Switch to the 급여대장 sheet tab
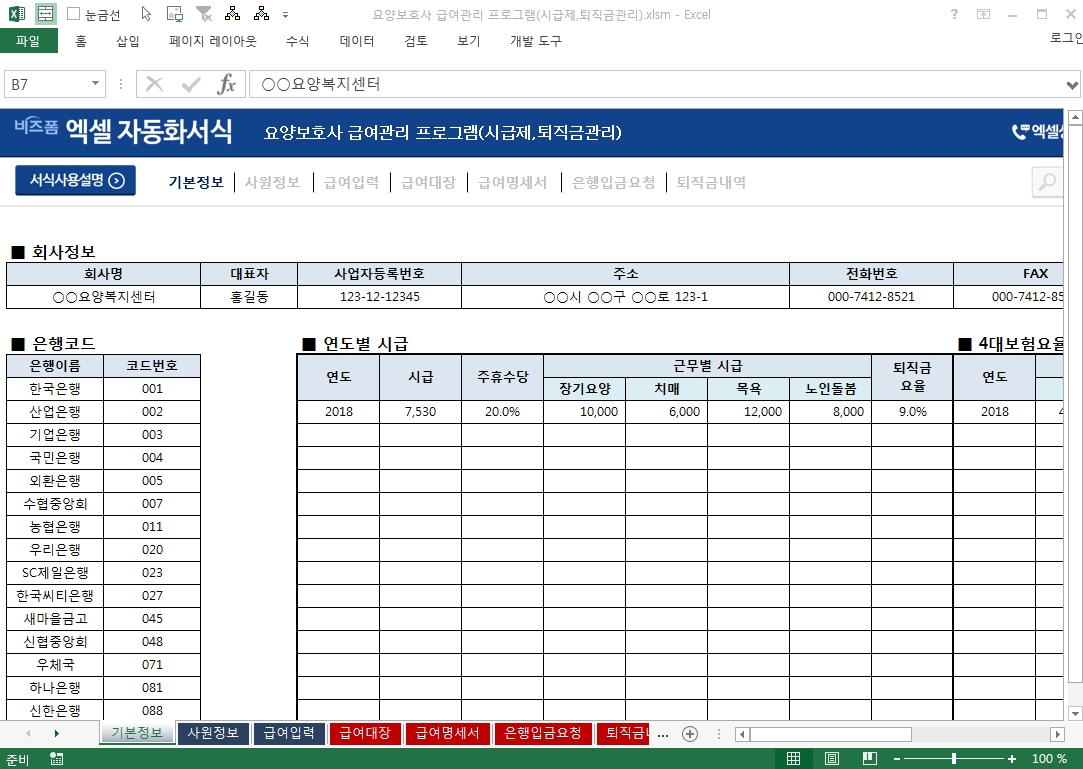 pyautogui.click(x=365, y=733)
